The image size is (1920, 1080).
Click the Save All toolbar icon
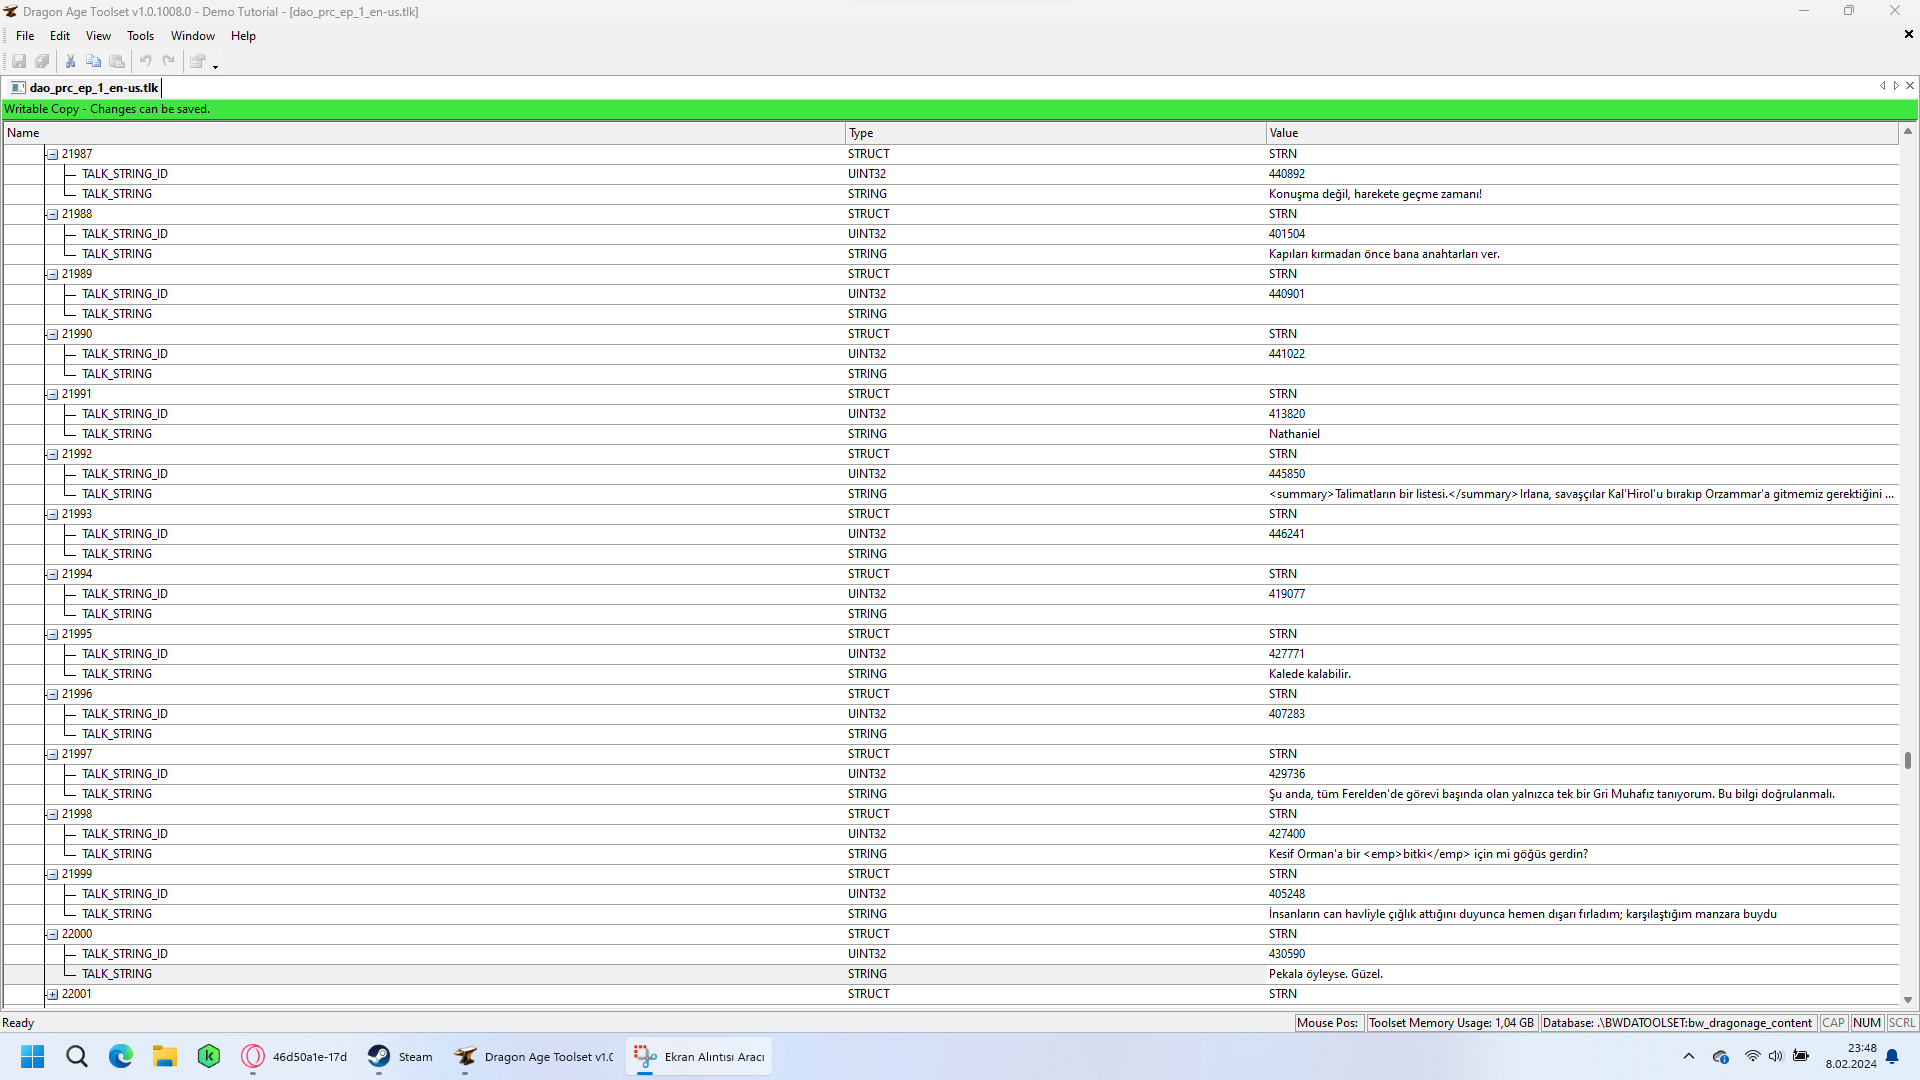(42, 62)
